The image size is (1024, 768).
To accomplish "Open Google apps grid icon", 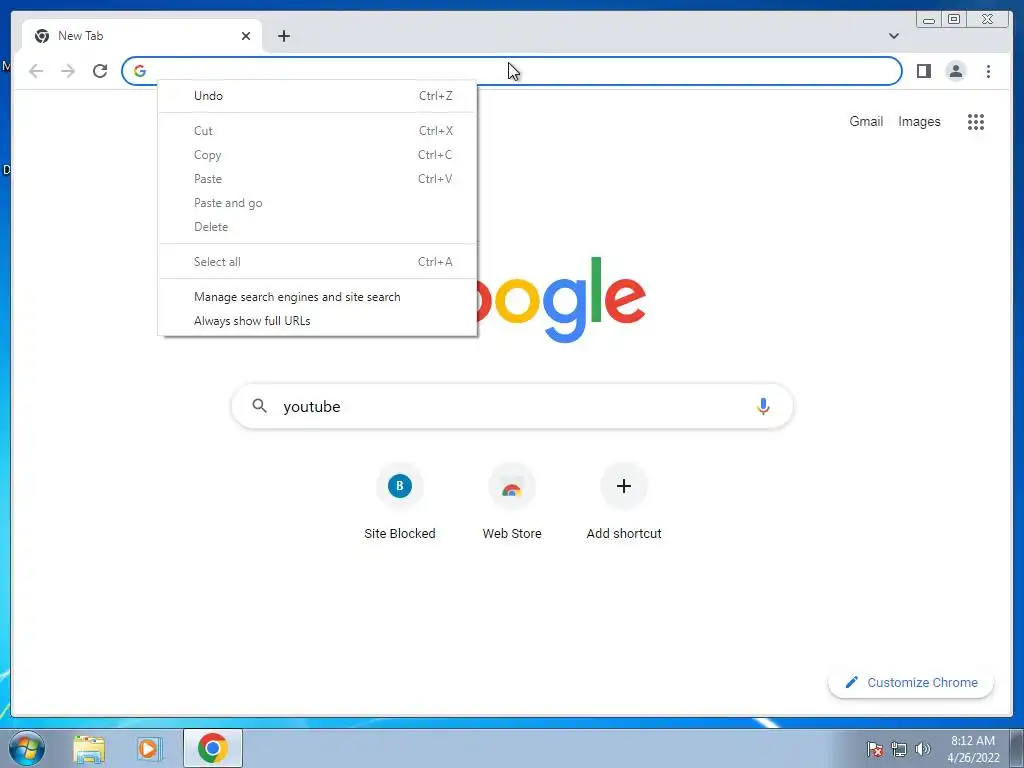I will point(976,121).
